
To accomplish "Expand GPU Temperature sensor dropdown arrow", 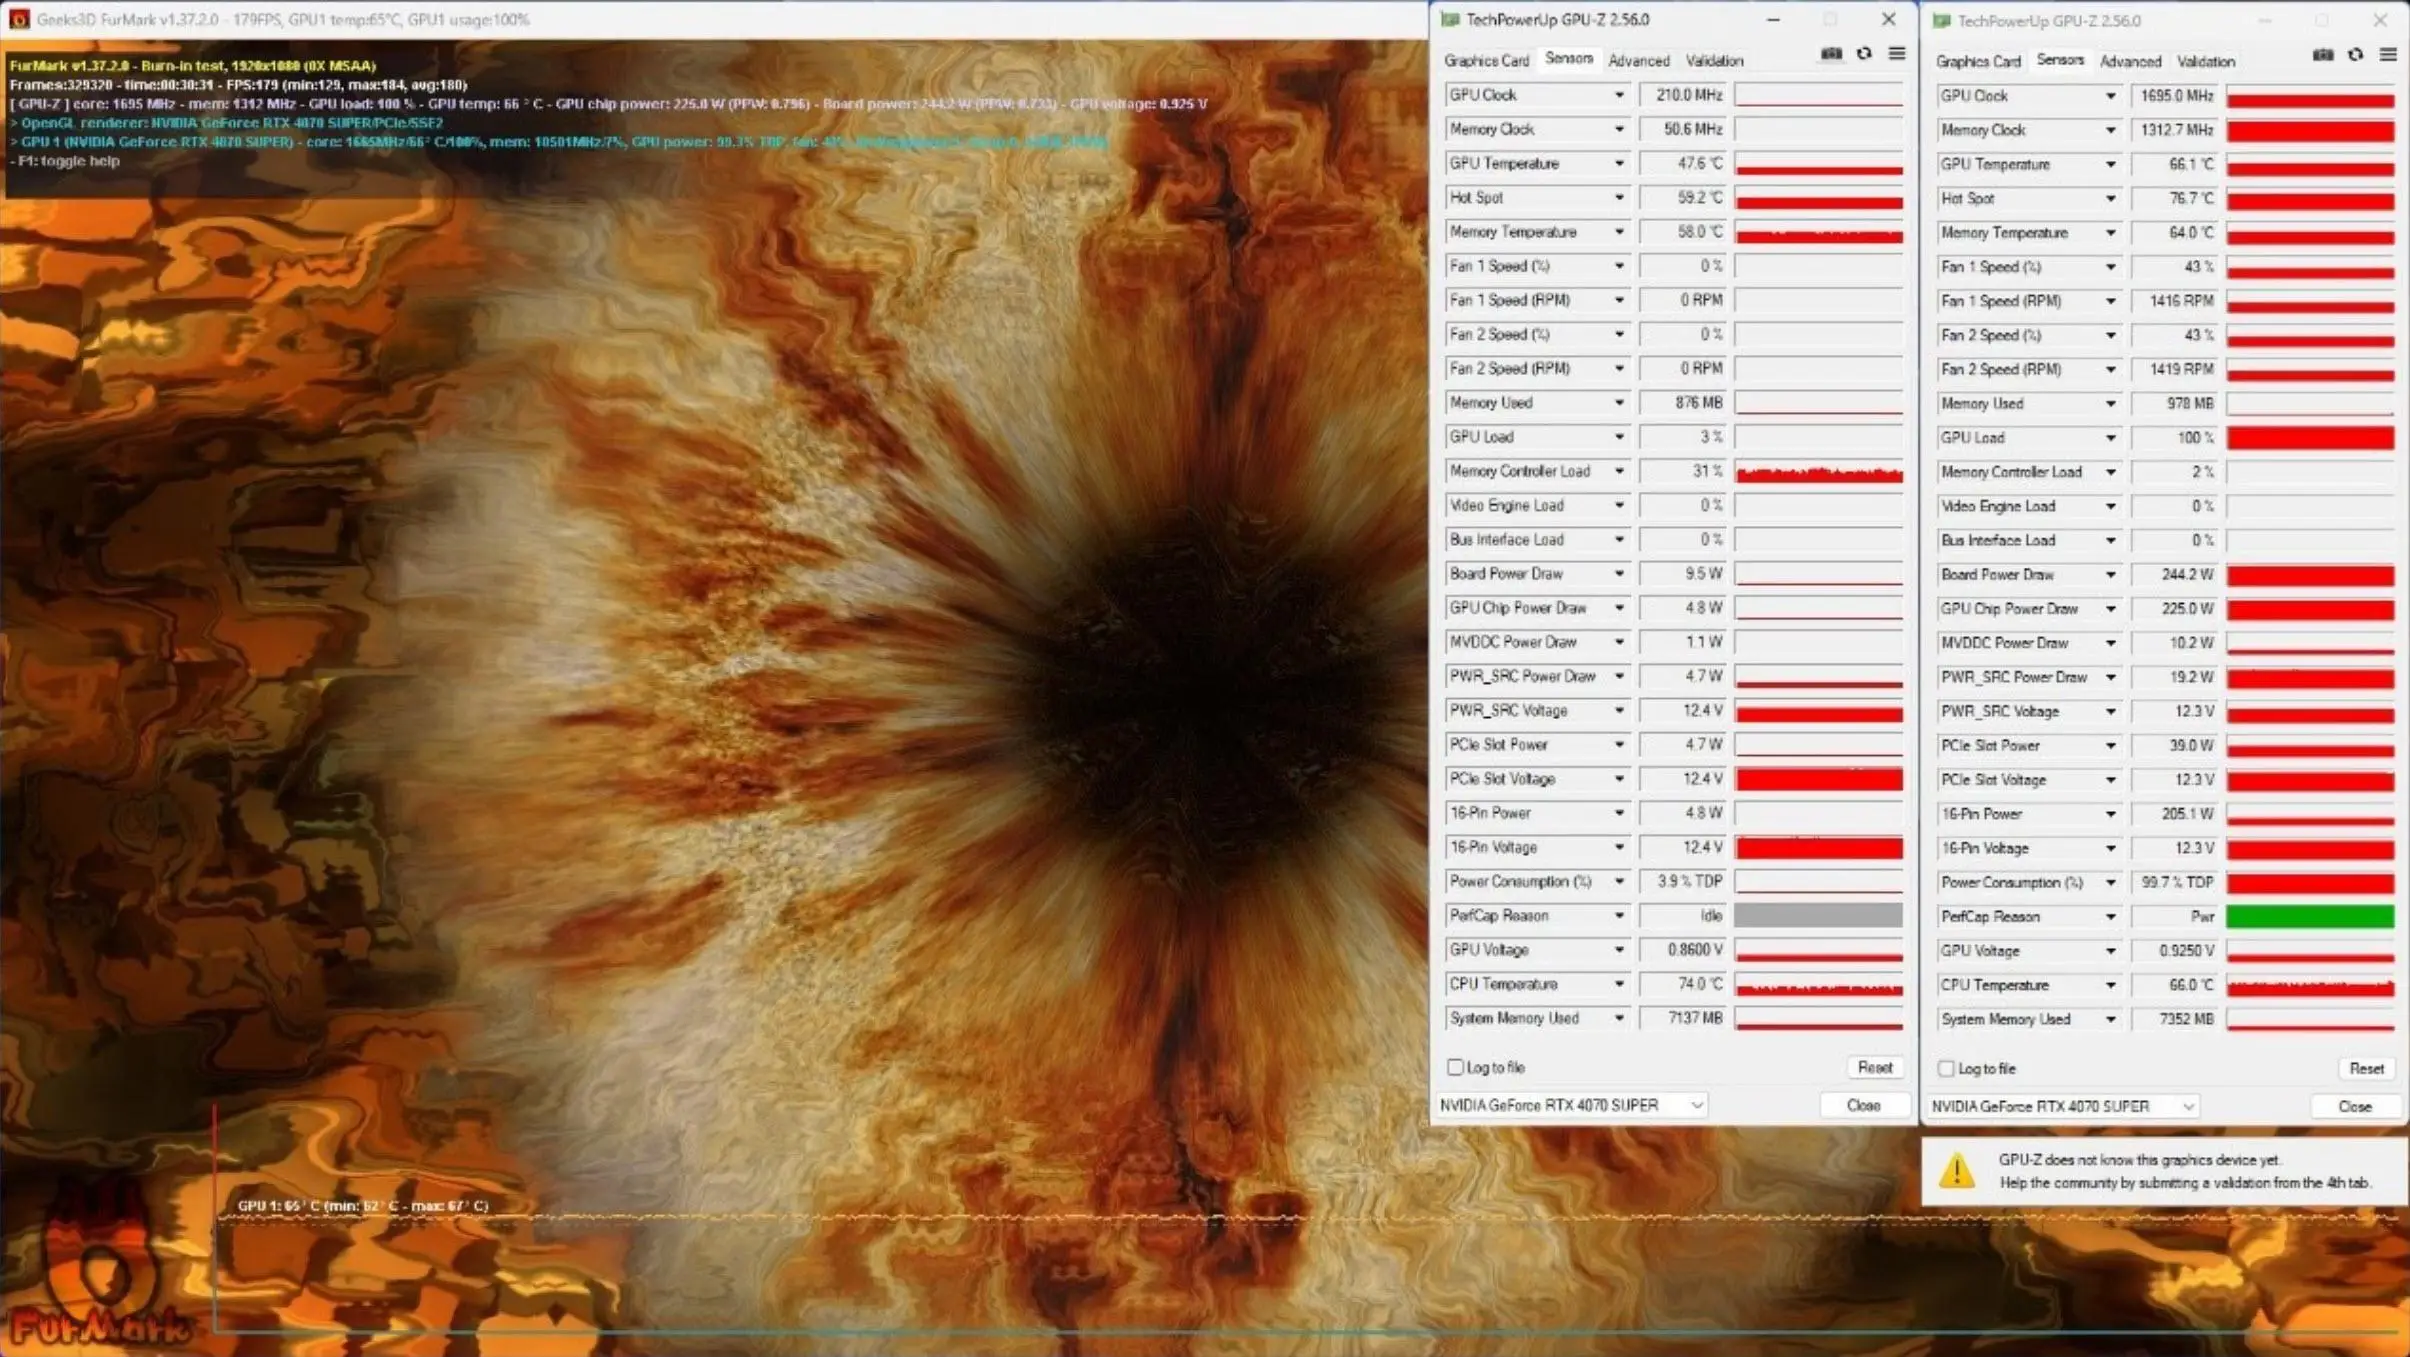I will (x=1617, y=162).
